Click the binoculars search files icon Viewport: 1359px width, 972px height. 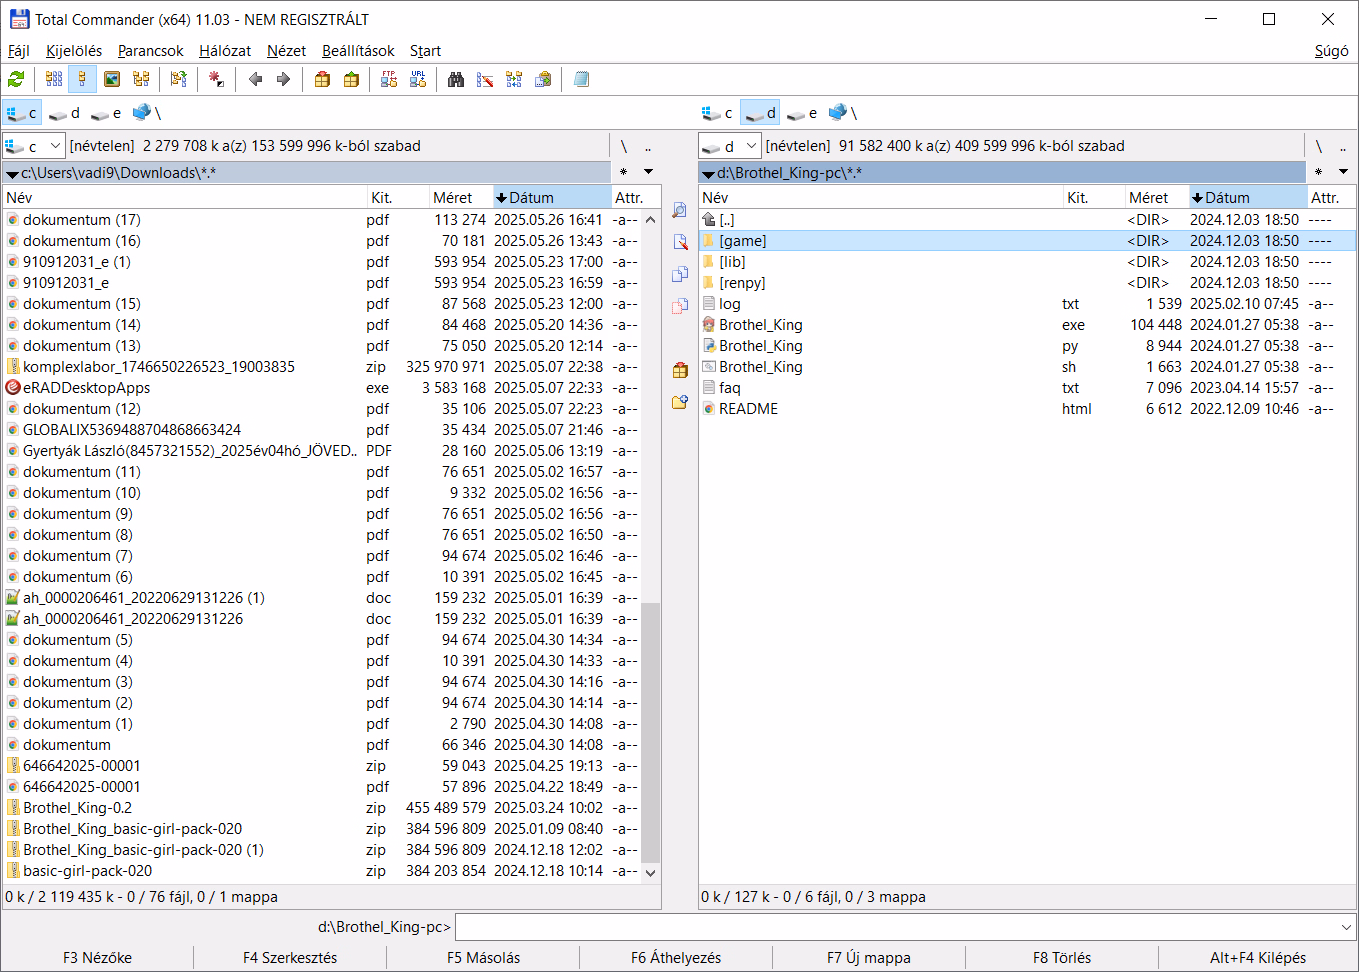click(456, 79)
